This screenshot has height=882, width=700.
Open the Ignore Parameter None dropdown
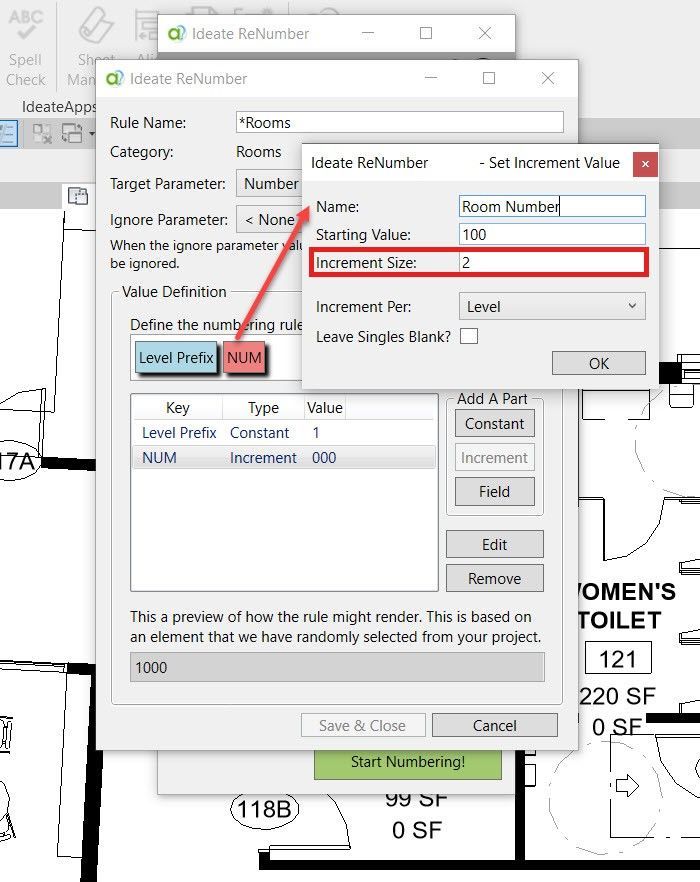269,219
